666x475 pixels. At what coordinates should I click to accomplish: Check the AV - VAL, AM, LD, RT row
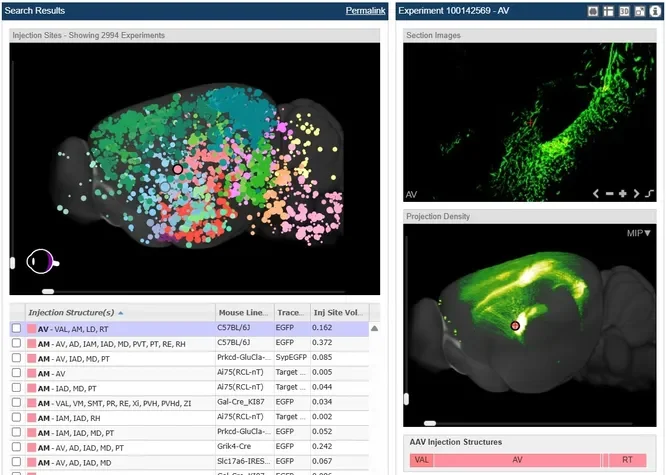coord(16,328)
